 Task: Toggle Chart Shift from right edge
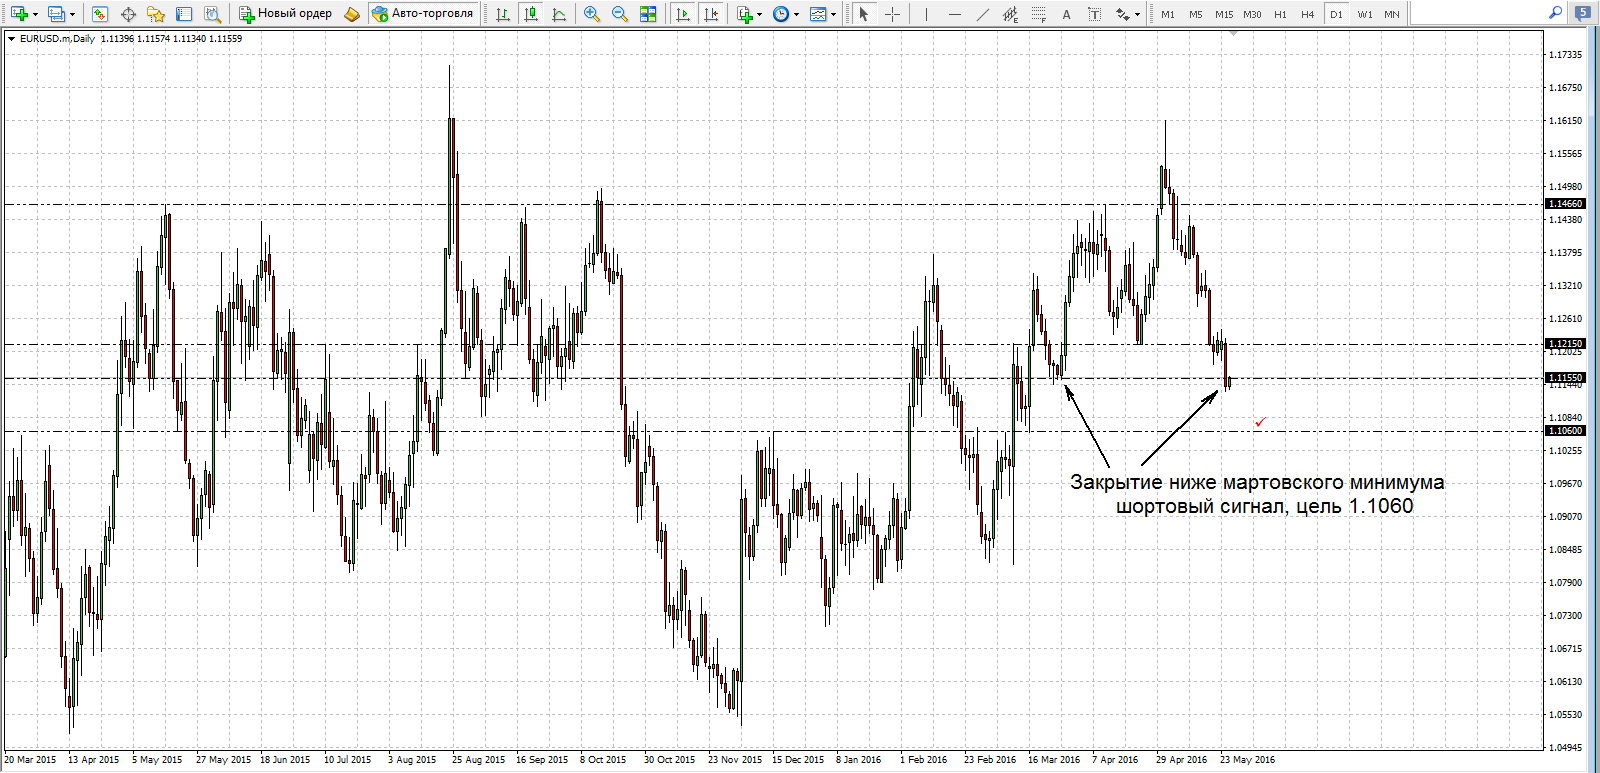point(711,14)
